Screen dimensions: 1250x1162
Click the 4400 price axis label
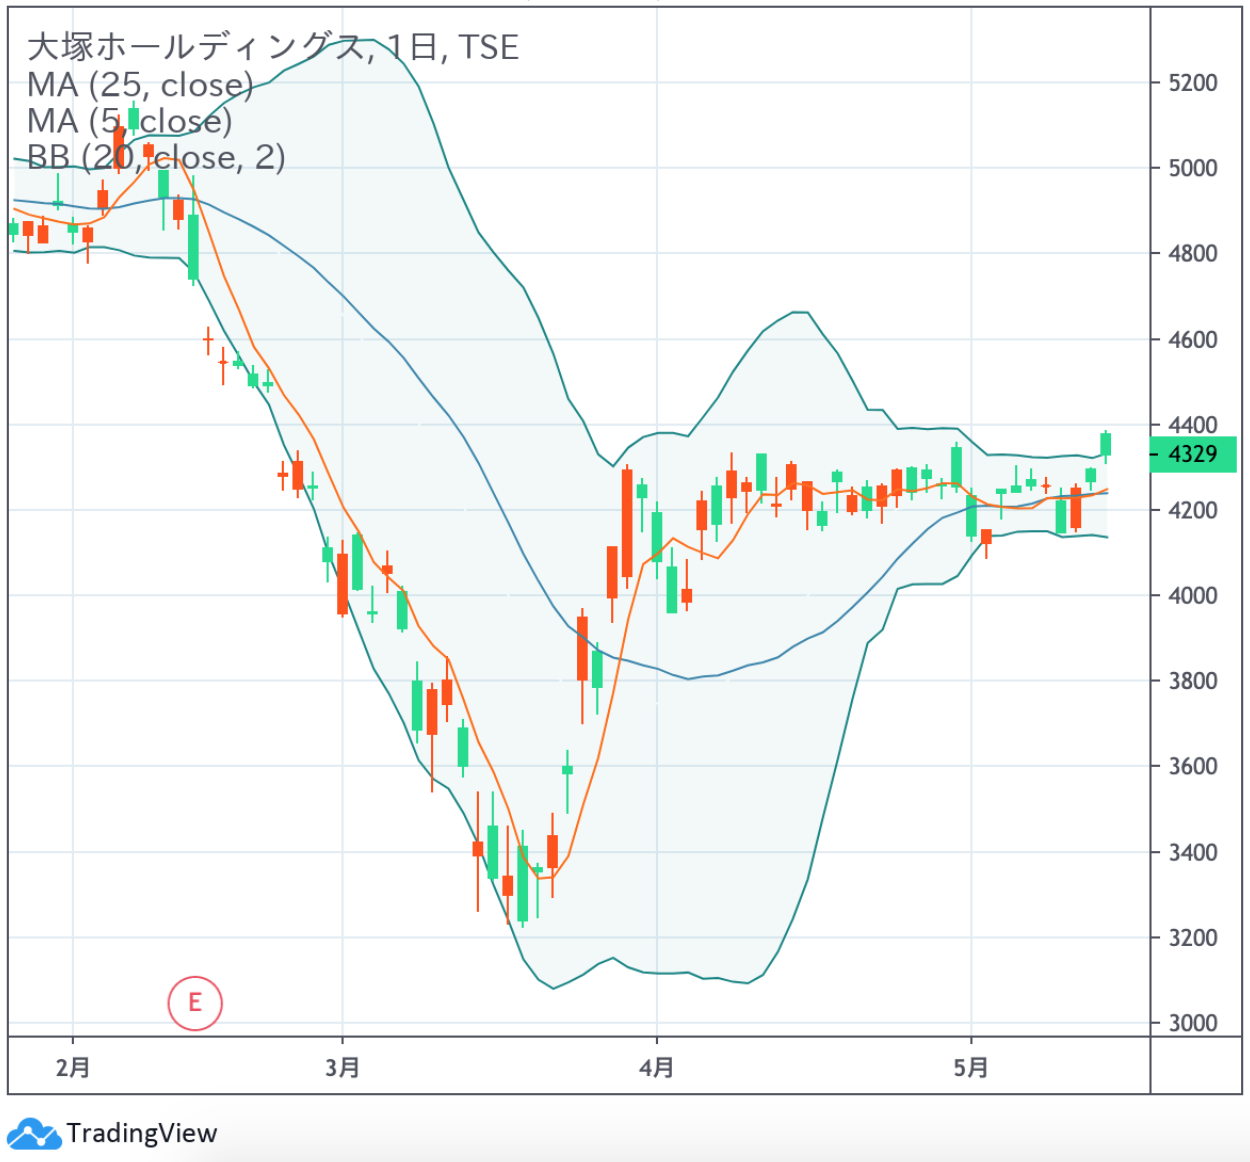[1193, 425]
